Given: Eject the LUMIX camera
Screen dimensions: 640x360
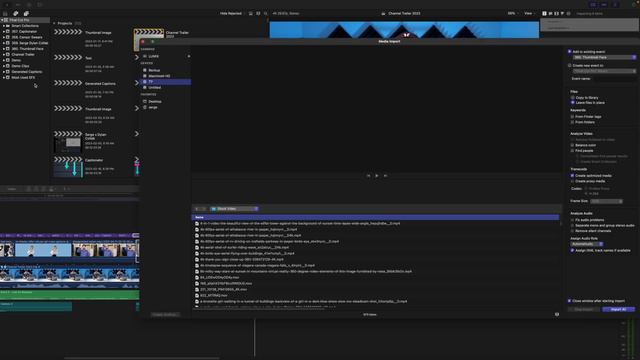Looking at the screenshot, I should click(x=189, y=56).
